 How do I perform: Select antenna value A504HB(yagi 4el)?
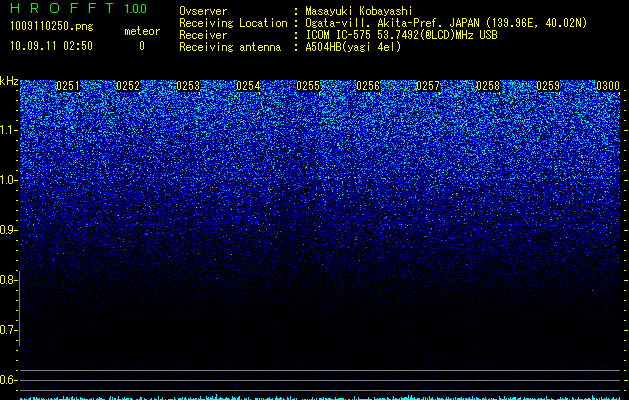pyautogui.click(x=353, y=47)
